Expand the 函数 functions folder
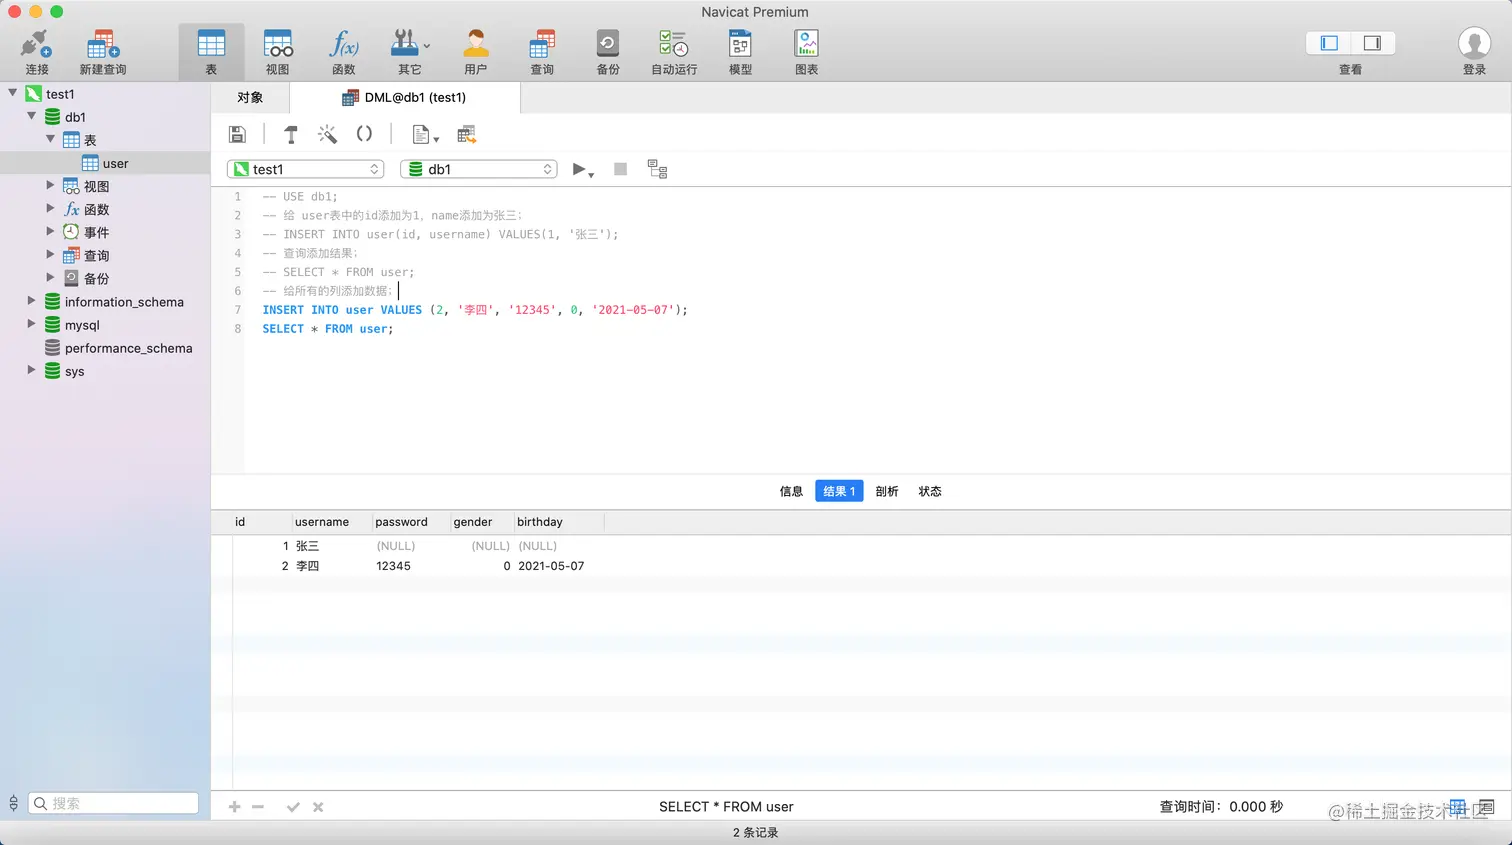Screen dimensions: 1512x845 coord(51,208)
